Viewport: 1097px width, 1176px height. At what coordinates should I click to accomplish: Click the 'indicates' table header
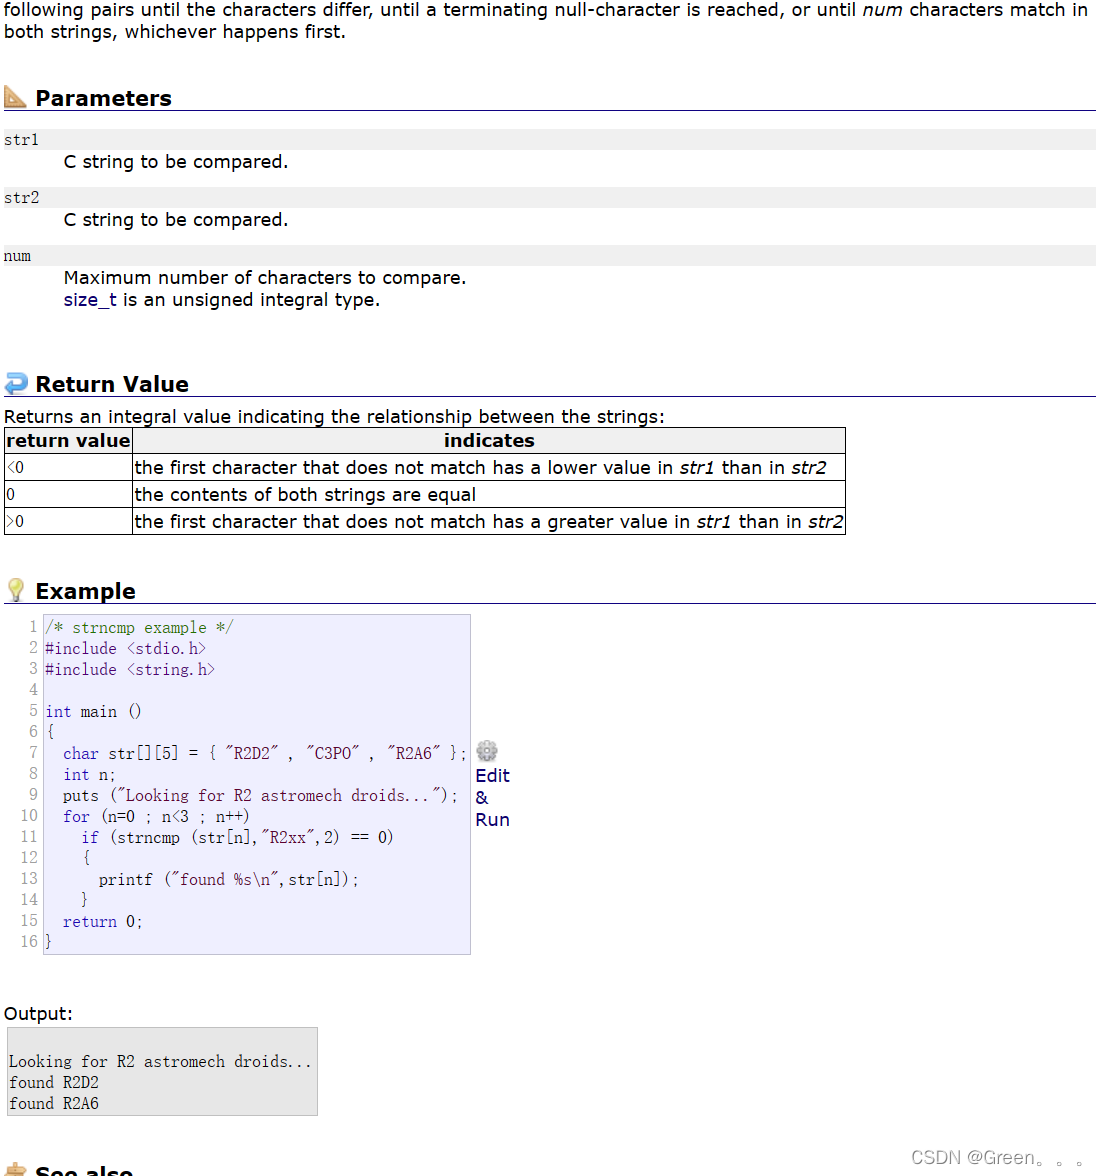(x=489, y=441)
